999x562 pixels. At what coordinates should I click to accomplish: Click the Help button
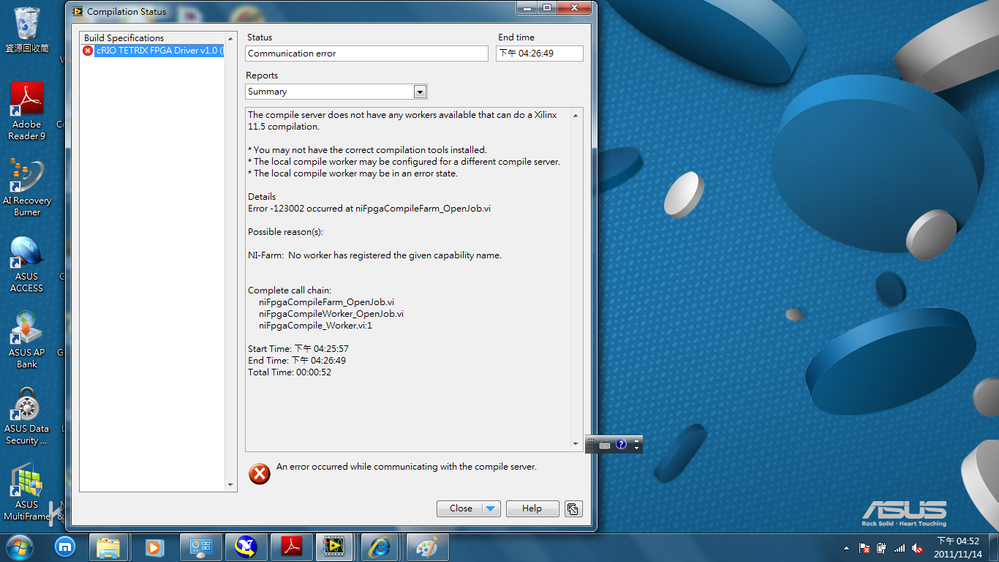[x=532, y=508]
